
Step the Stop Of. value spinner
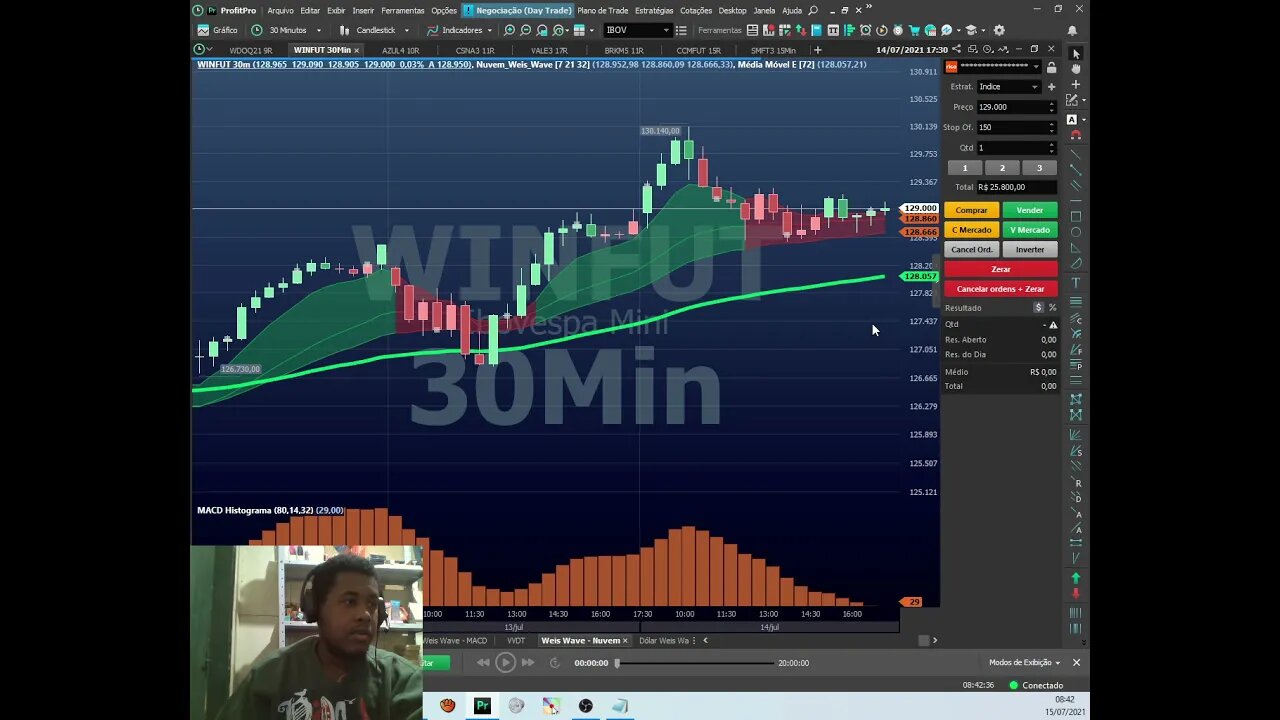(1051, 127)
